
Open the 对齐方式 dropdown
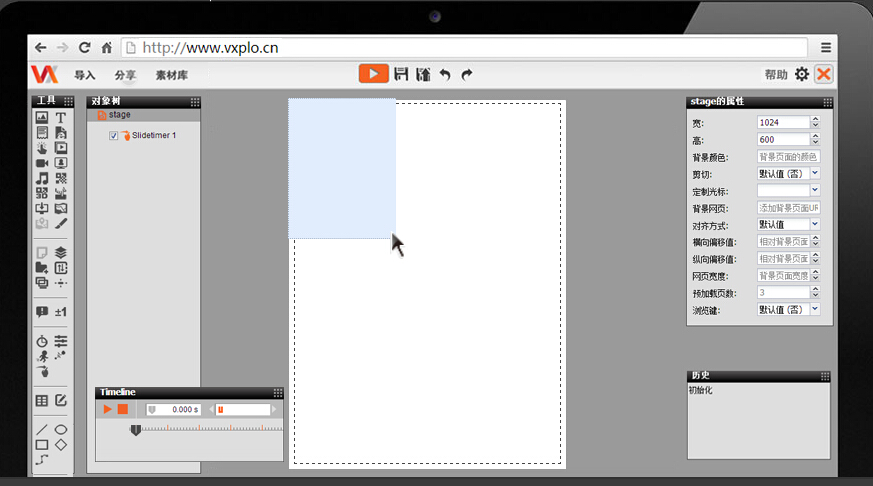814,225
